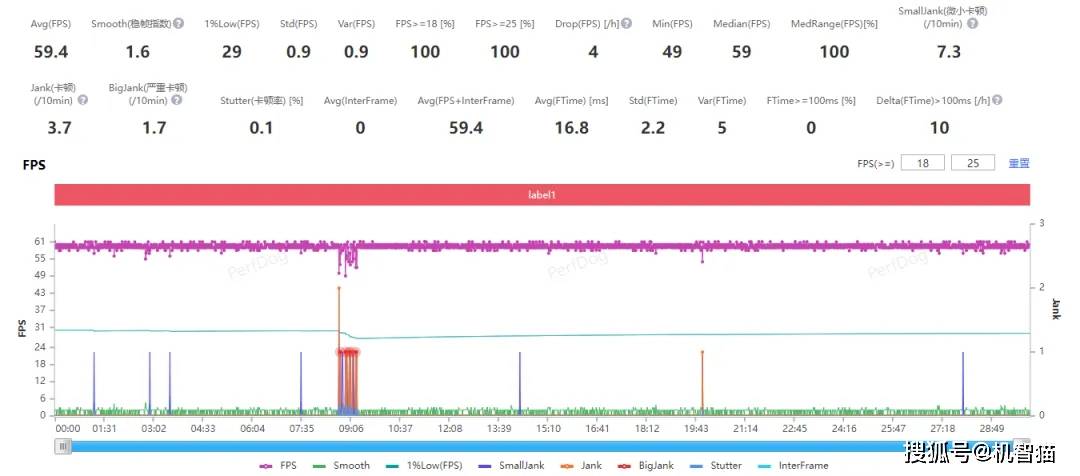Click the Avg(FPS+InterFrame) label

point(466,101)
